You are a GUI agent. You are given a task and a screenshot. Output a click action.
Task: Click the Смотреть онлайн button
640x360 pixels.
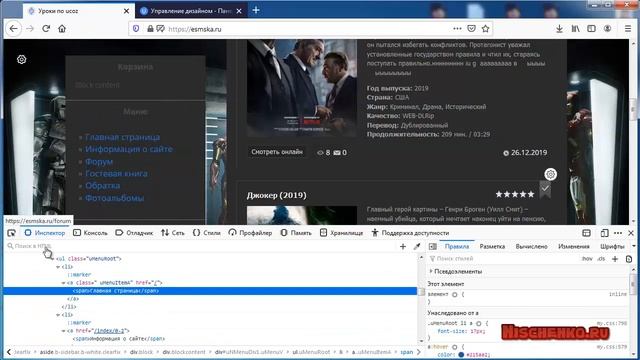[x=277, y=152]
